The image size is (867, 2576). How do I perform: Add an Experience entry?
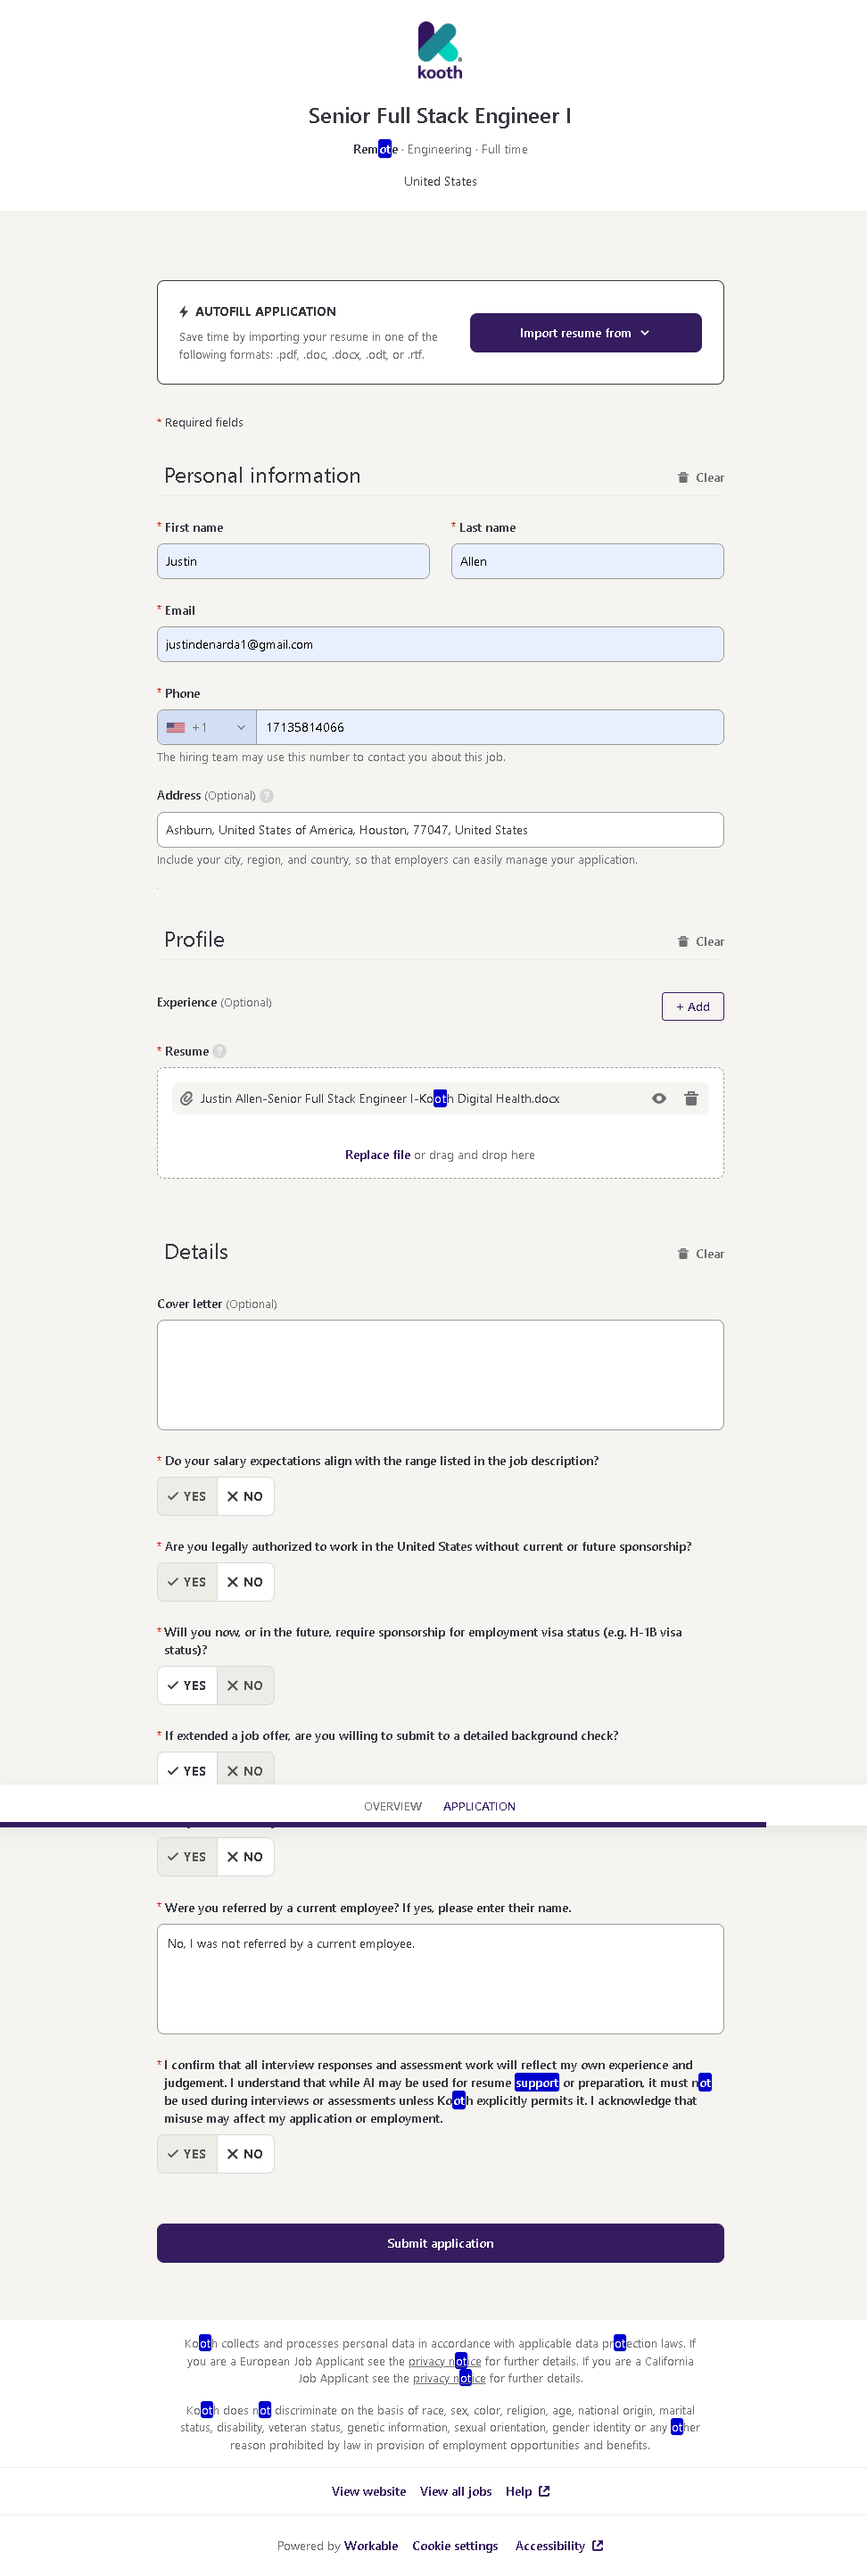tap(692, 1006)
